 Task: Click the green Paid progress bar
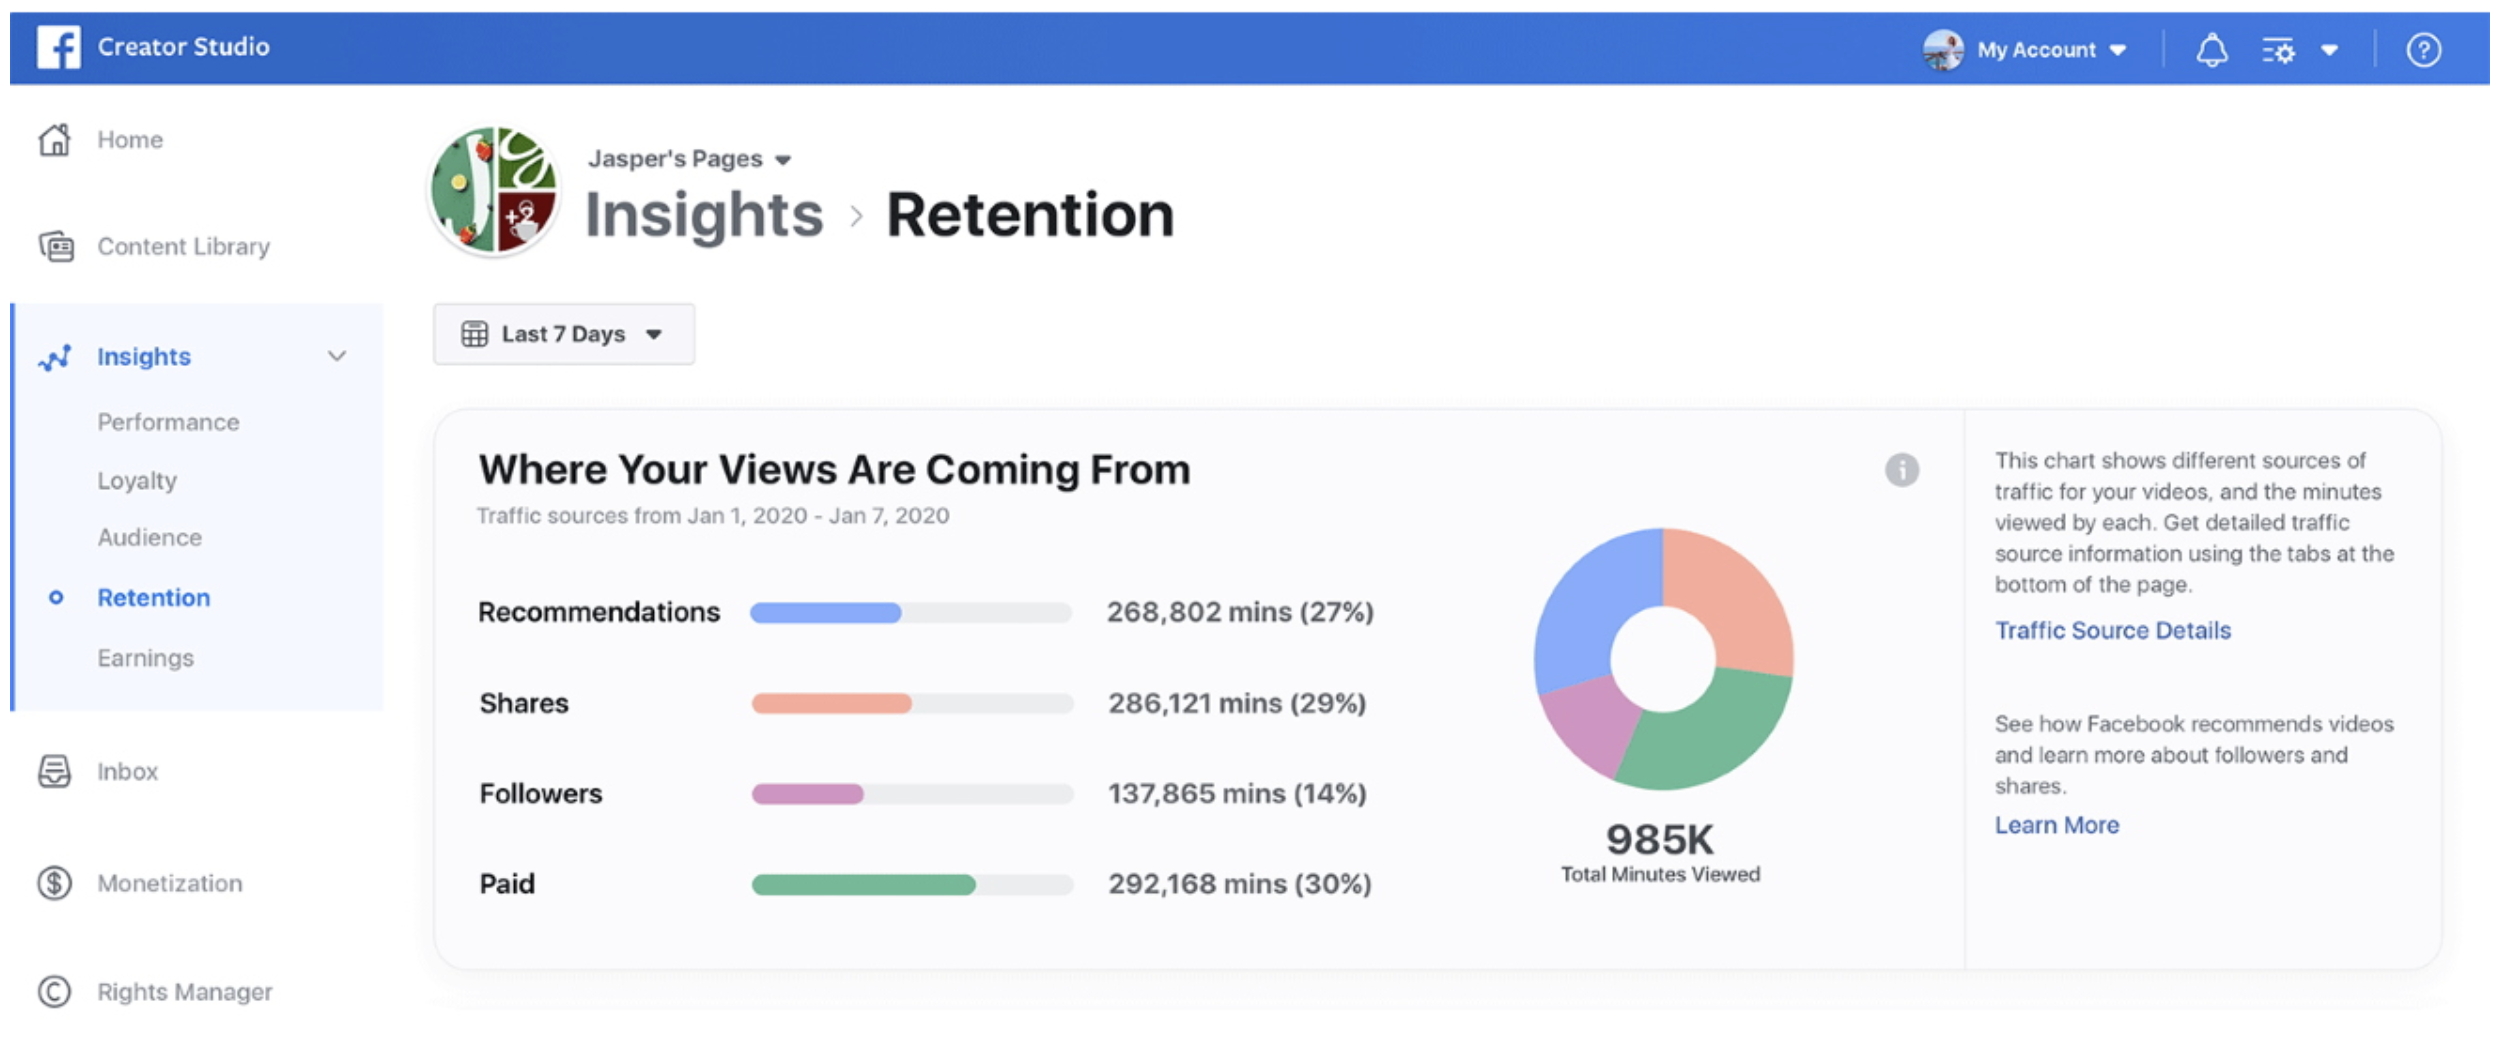click(x=863, y=885)
